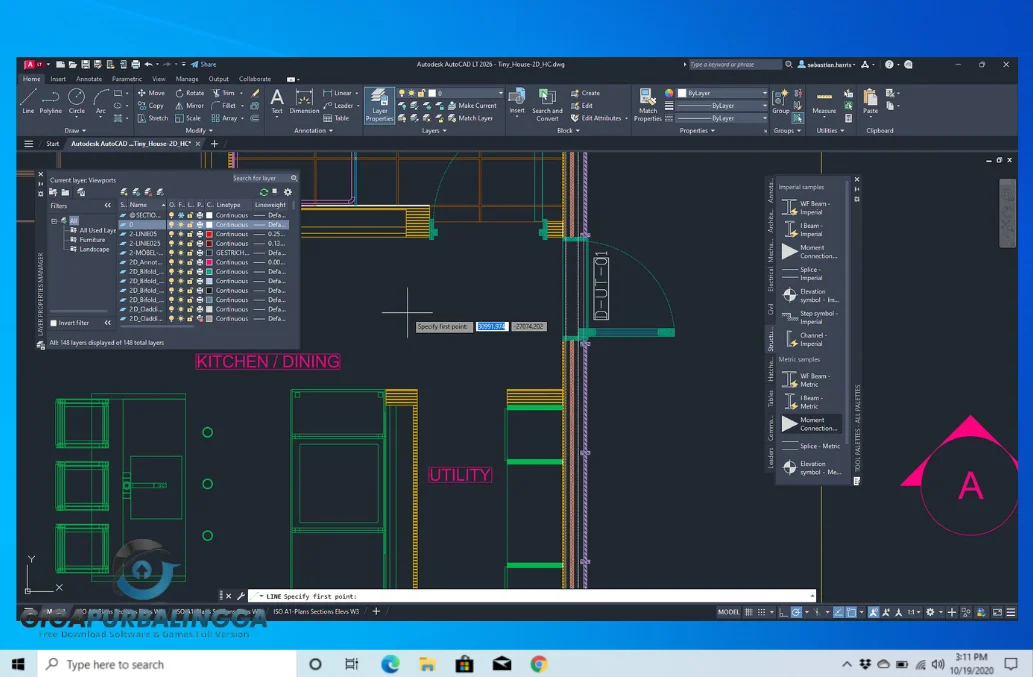Click the Move tool in Modify panel
This screenshot has width=1033, height=677.
click(x=151, y=93)
